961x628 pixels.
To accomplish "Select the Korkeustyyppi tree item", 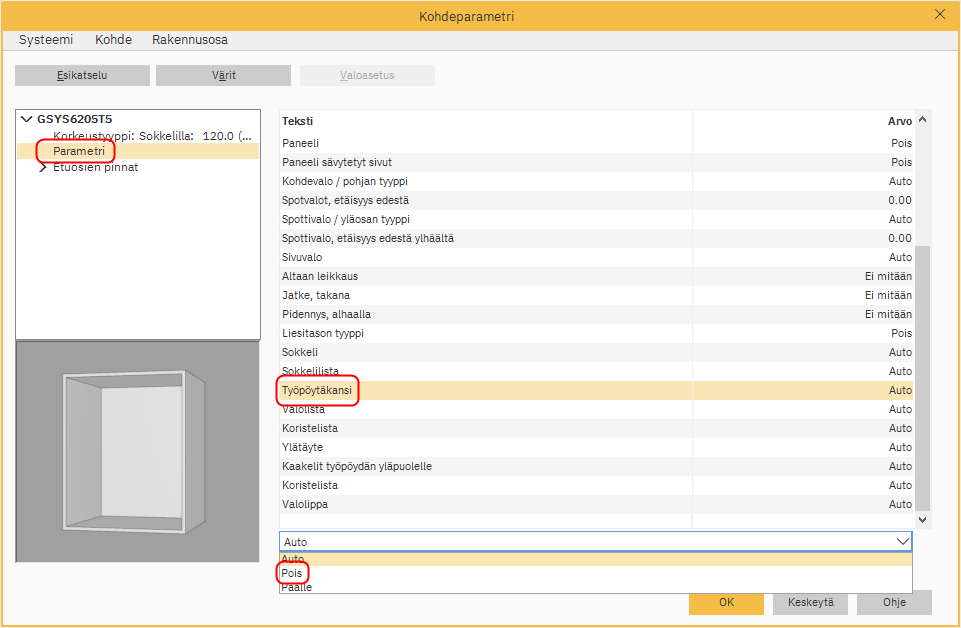I will tap(152, 135).
